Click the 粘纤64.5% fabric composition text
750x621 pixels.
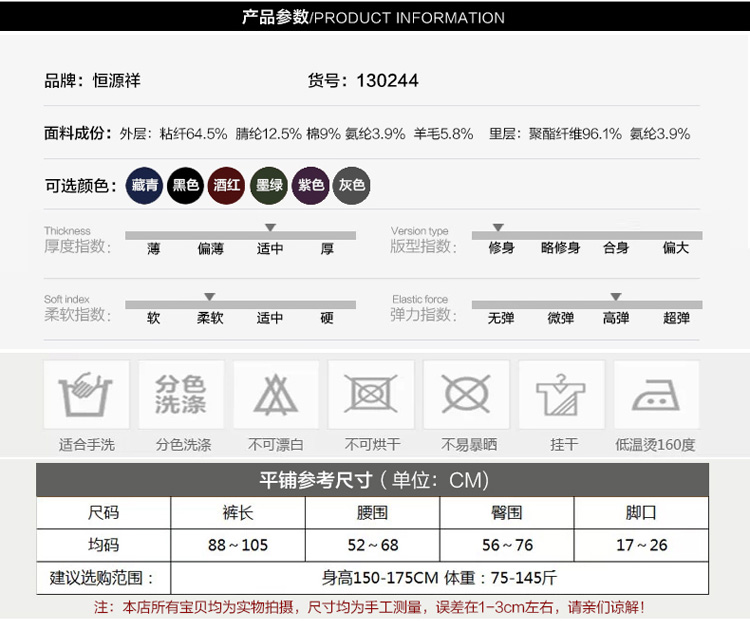point(194,133)
